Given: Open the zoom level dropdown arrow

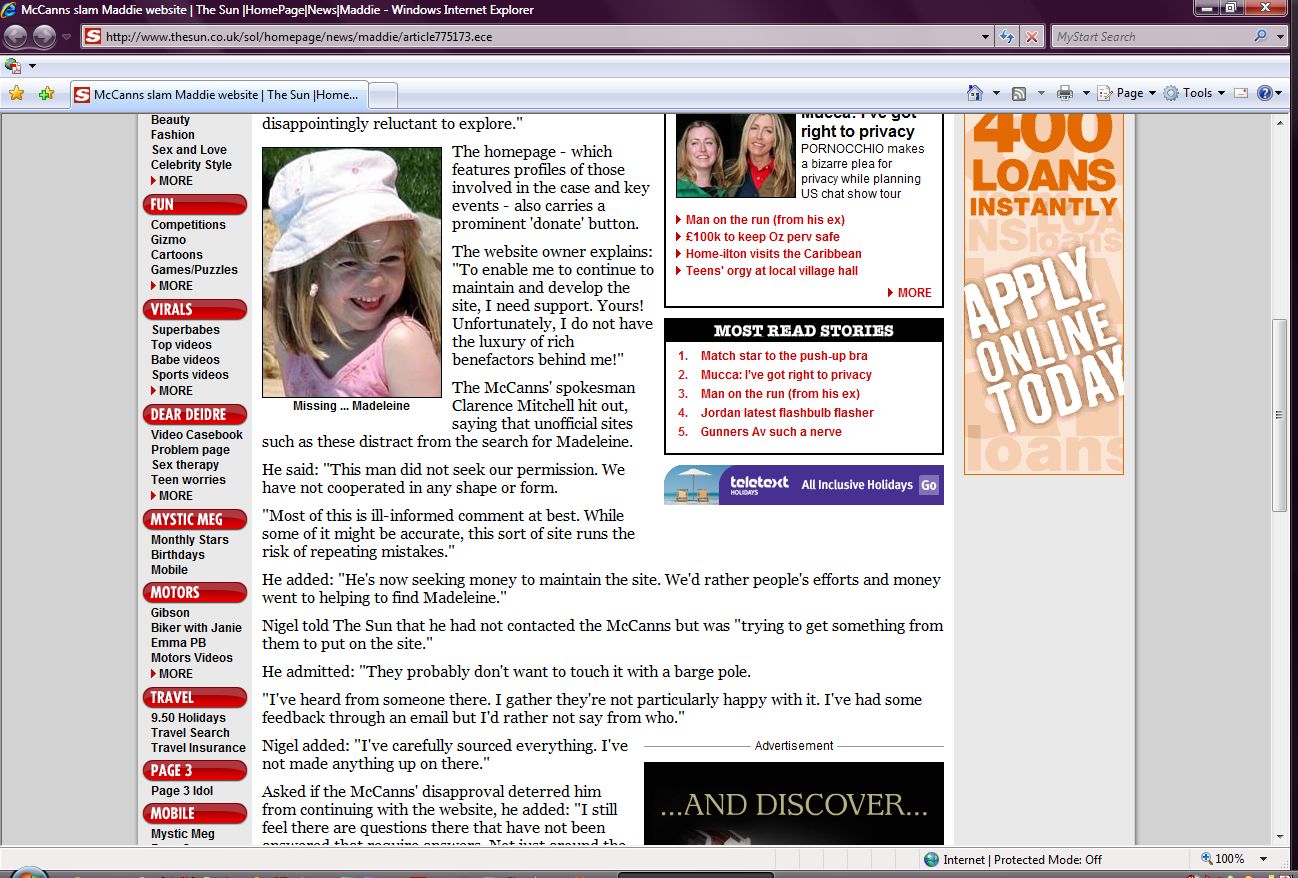Looking at the screenshot, I should coord(1264,859).
